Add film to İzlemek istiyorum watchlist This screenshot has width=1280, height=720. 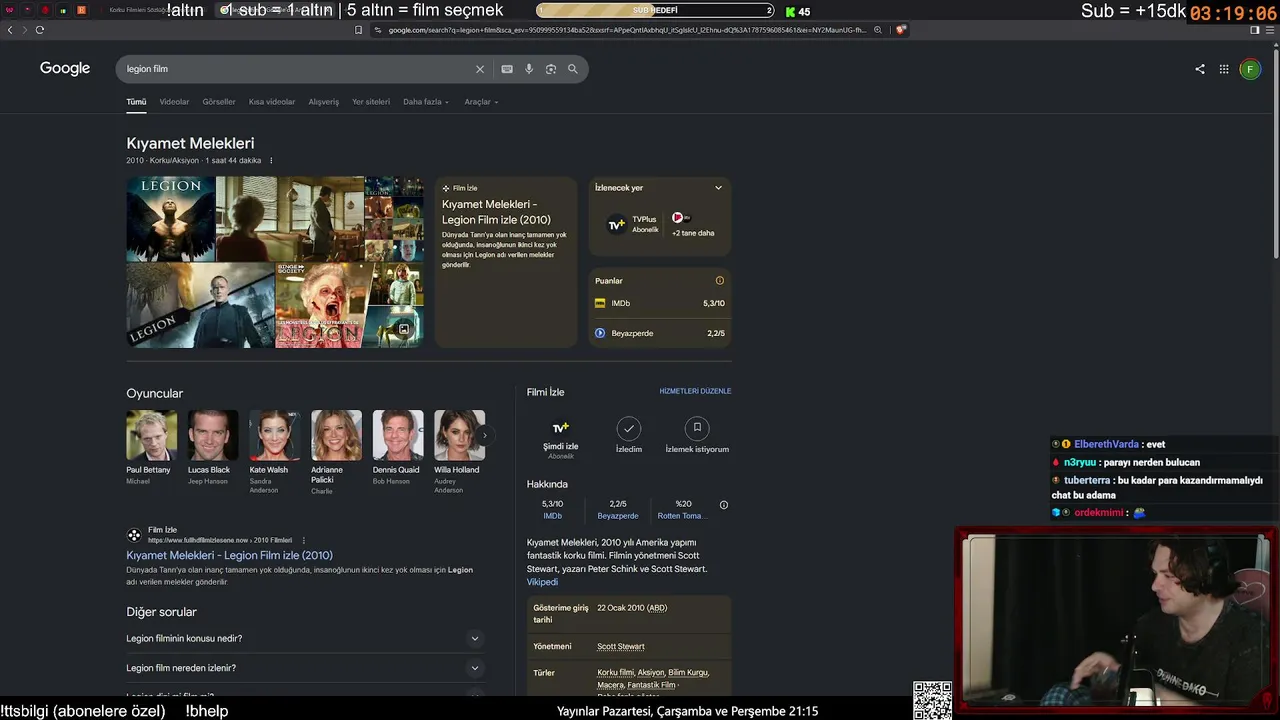pyautogui.click(x=697, y=436)
